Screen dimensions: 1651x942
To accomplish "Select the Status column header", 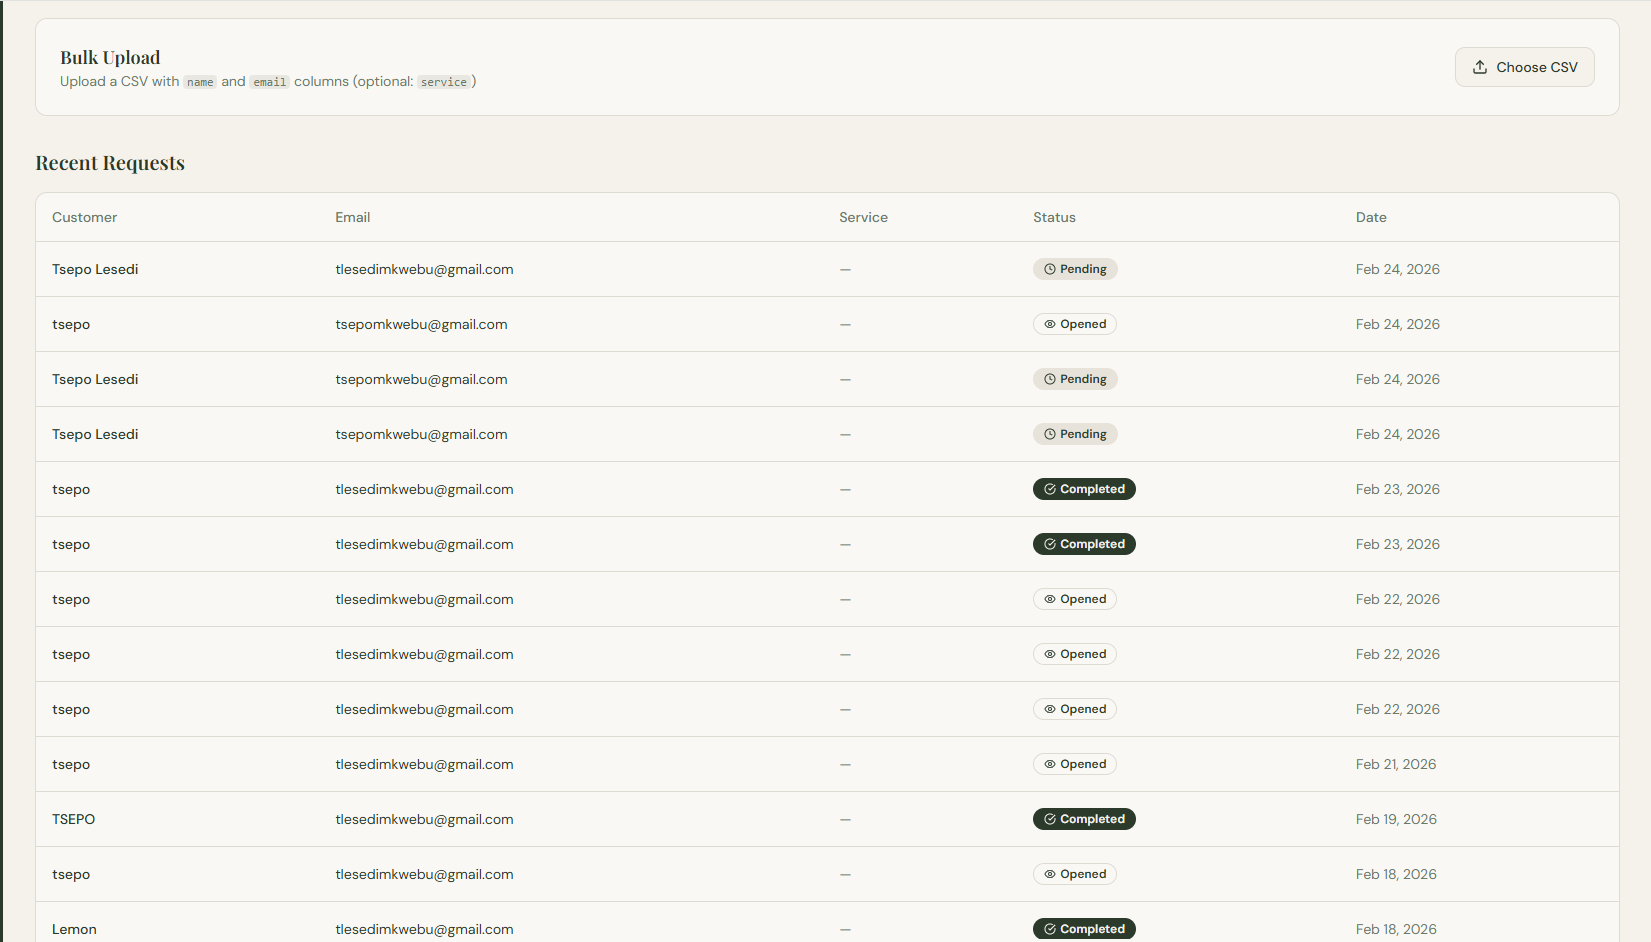I will click(x=1054, y=217).
